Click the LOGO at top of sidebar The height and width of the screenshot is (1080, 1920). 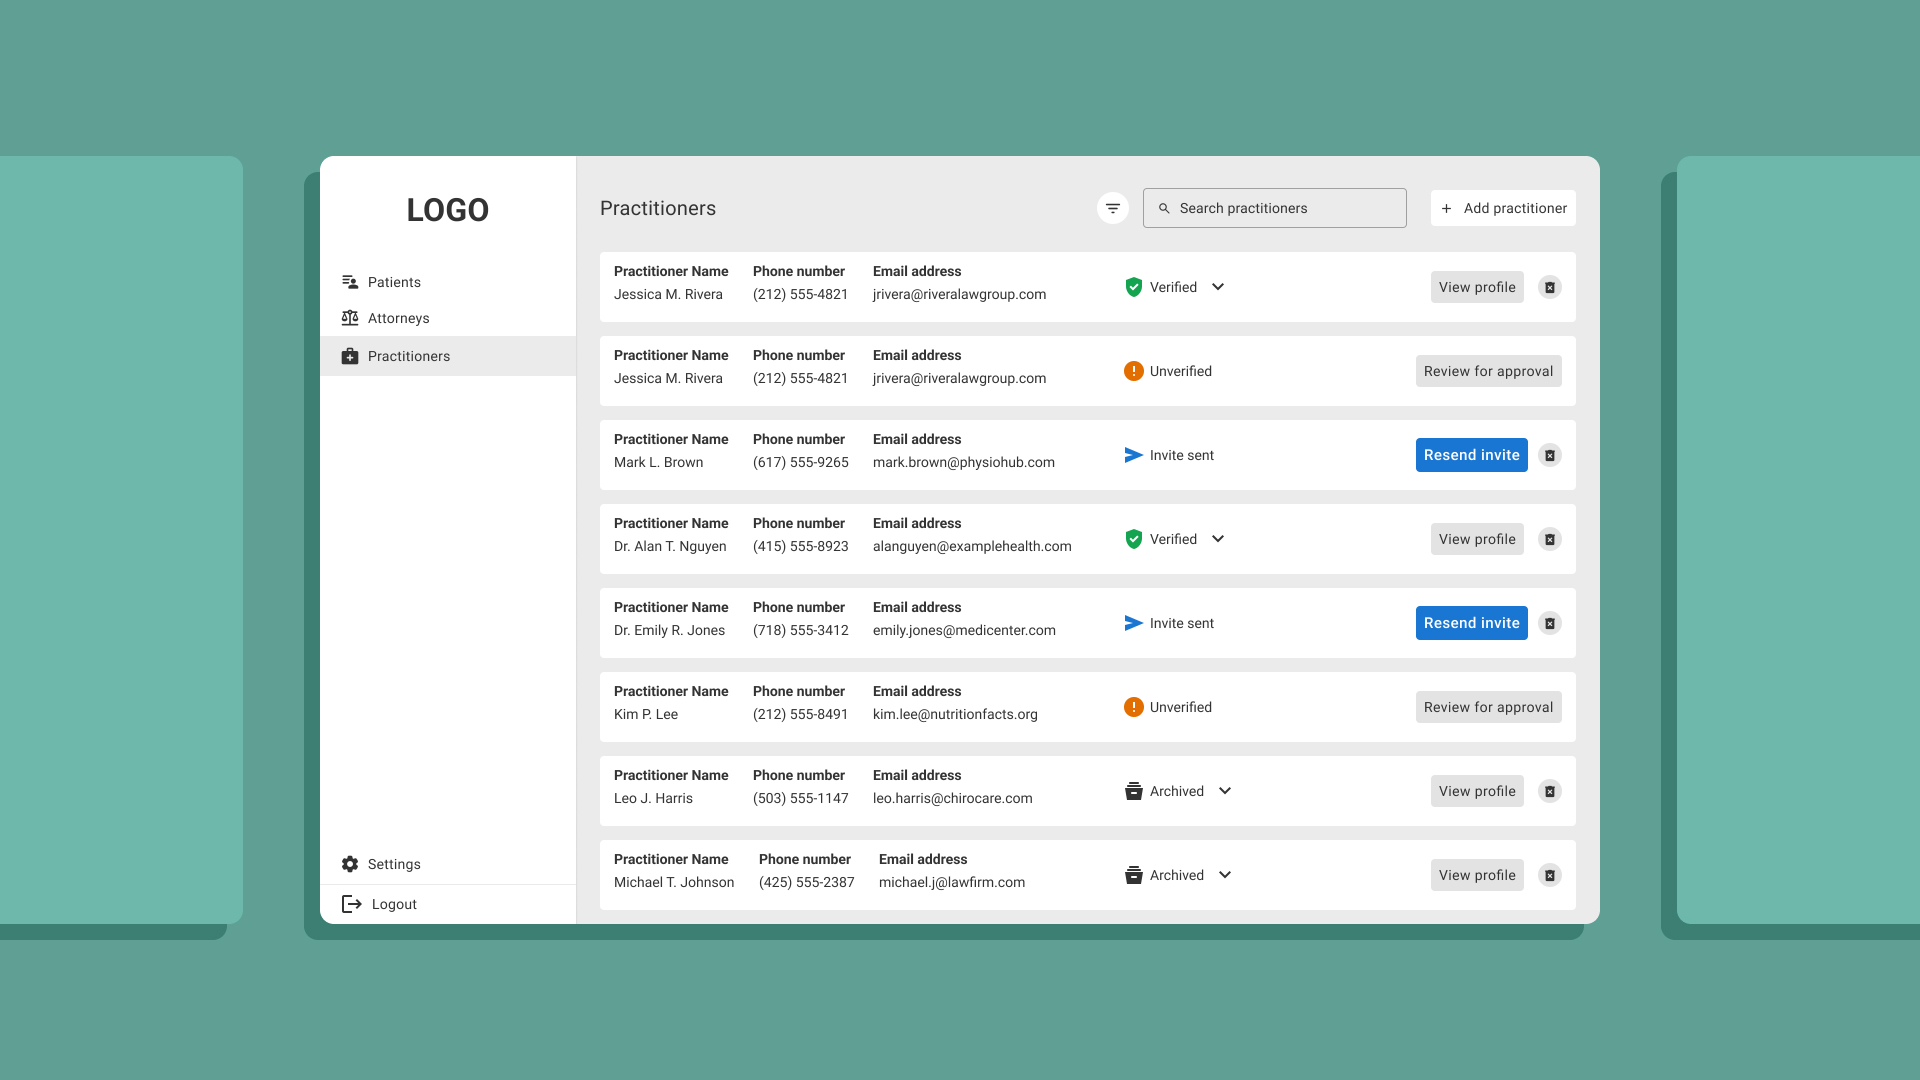(x=447, y=210)
